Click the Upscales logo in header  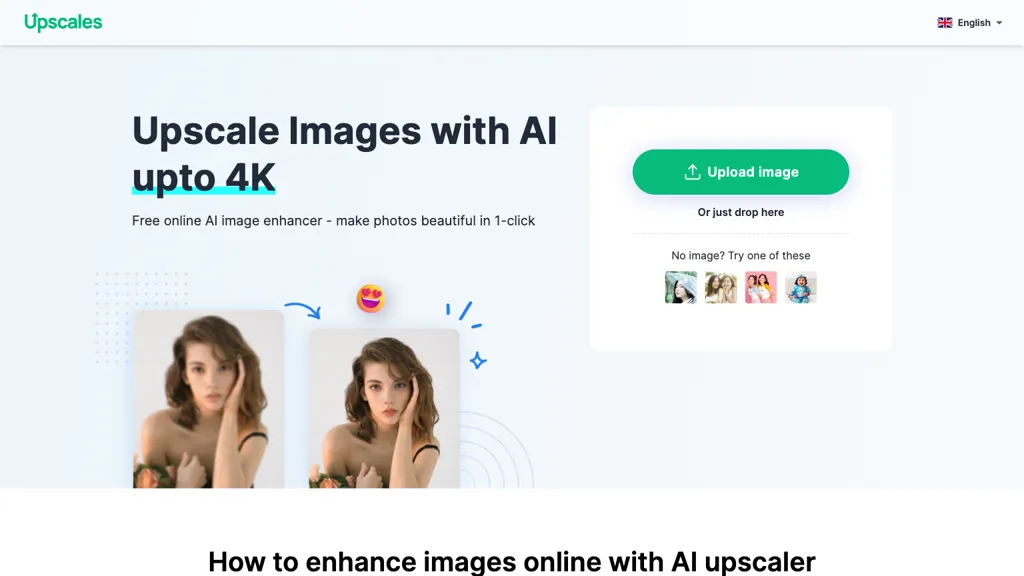63,22
